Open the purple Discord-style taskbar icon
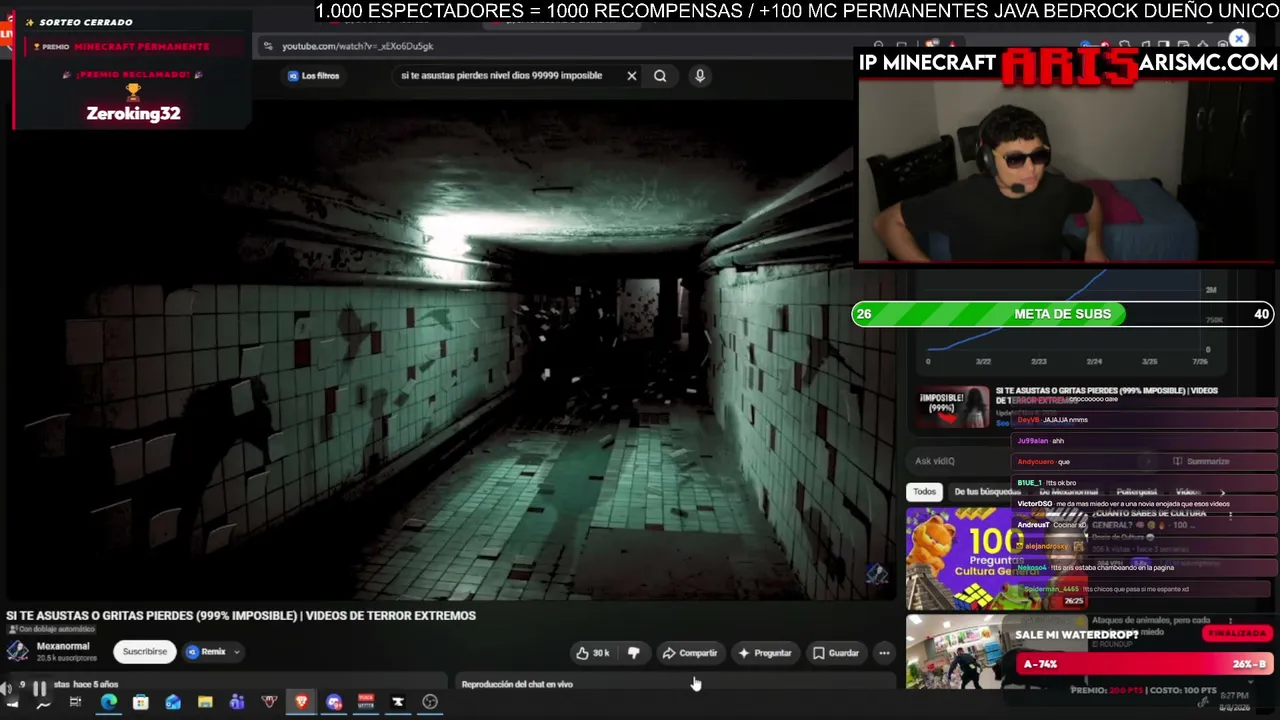The width and height of the screenshot is (1280, 720). (x=333, y=702)
